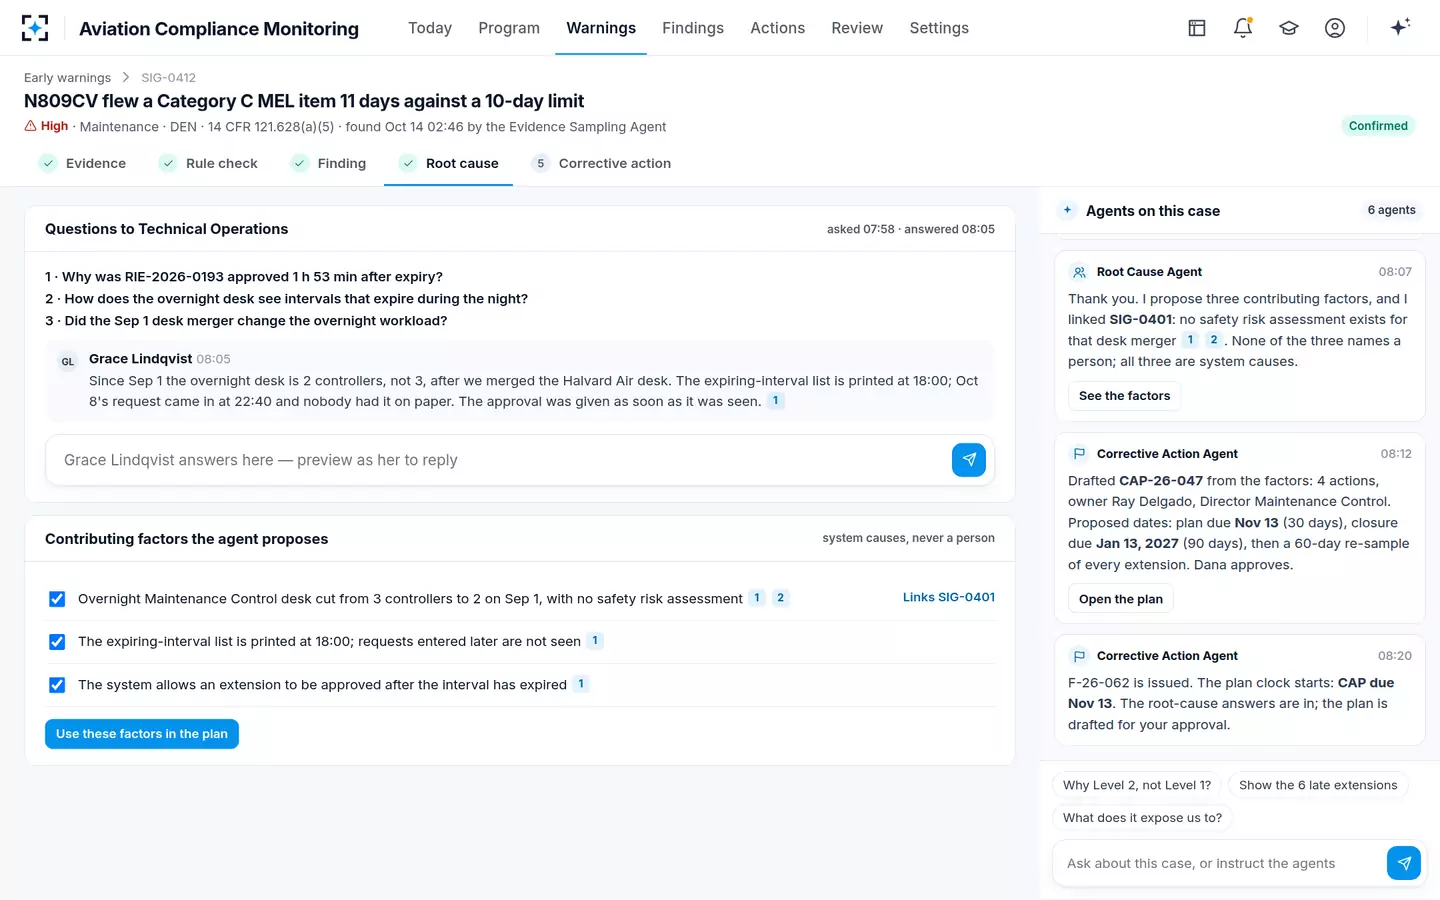Click the Why Level 2, not Level 1? suggestion
The height and width of the screenshot is (900, 1440).
point(1137,785)
